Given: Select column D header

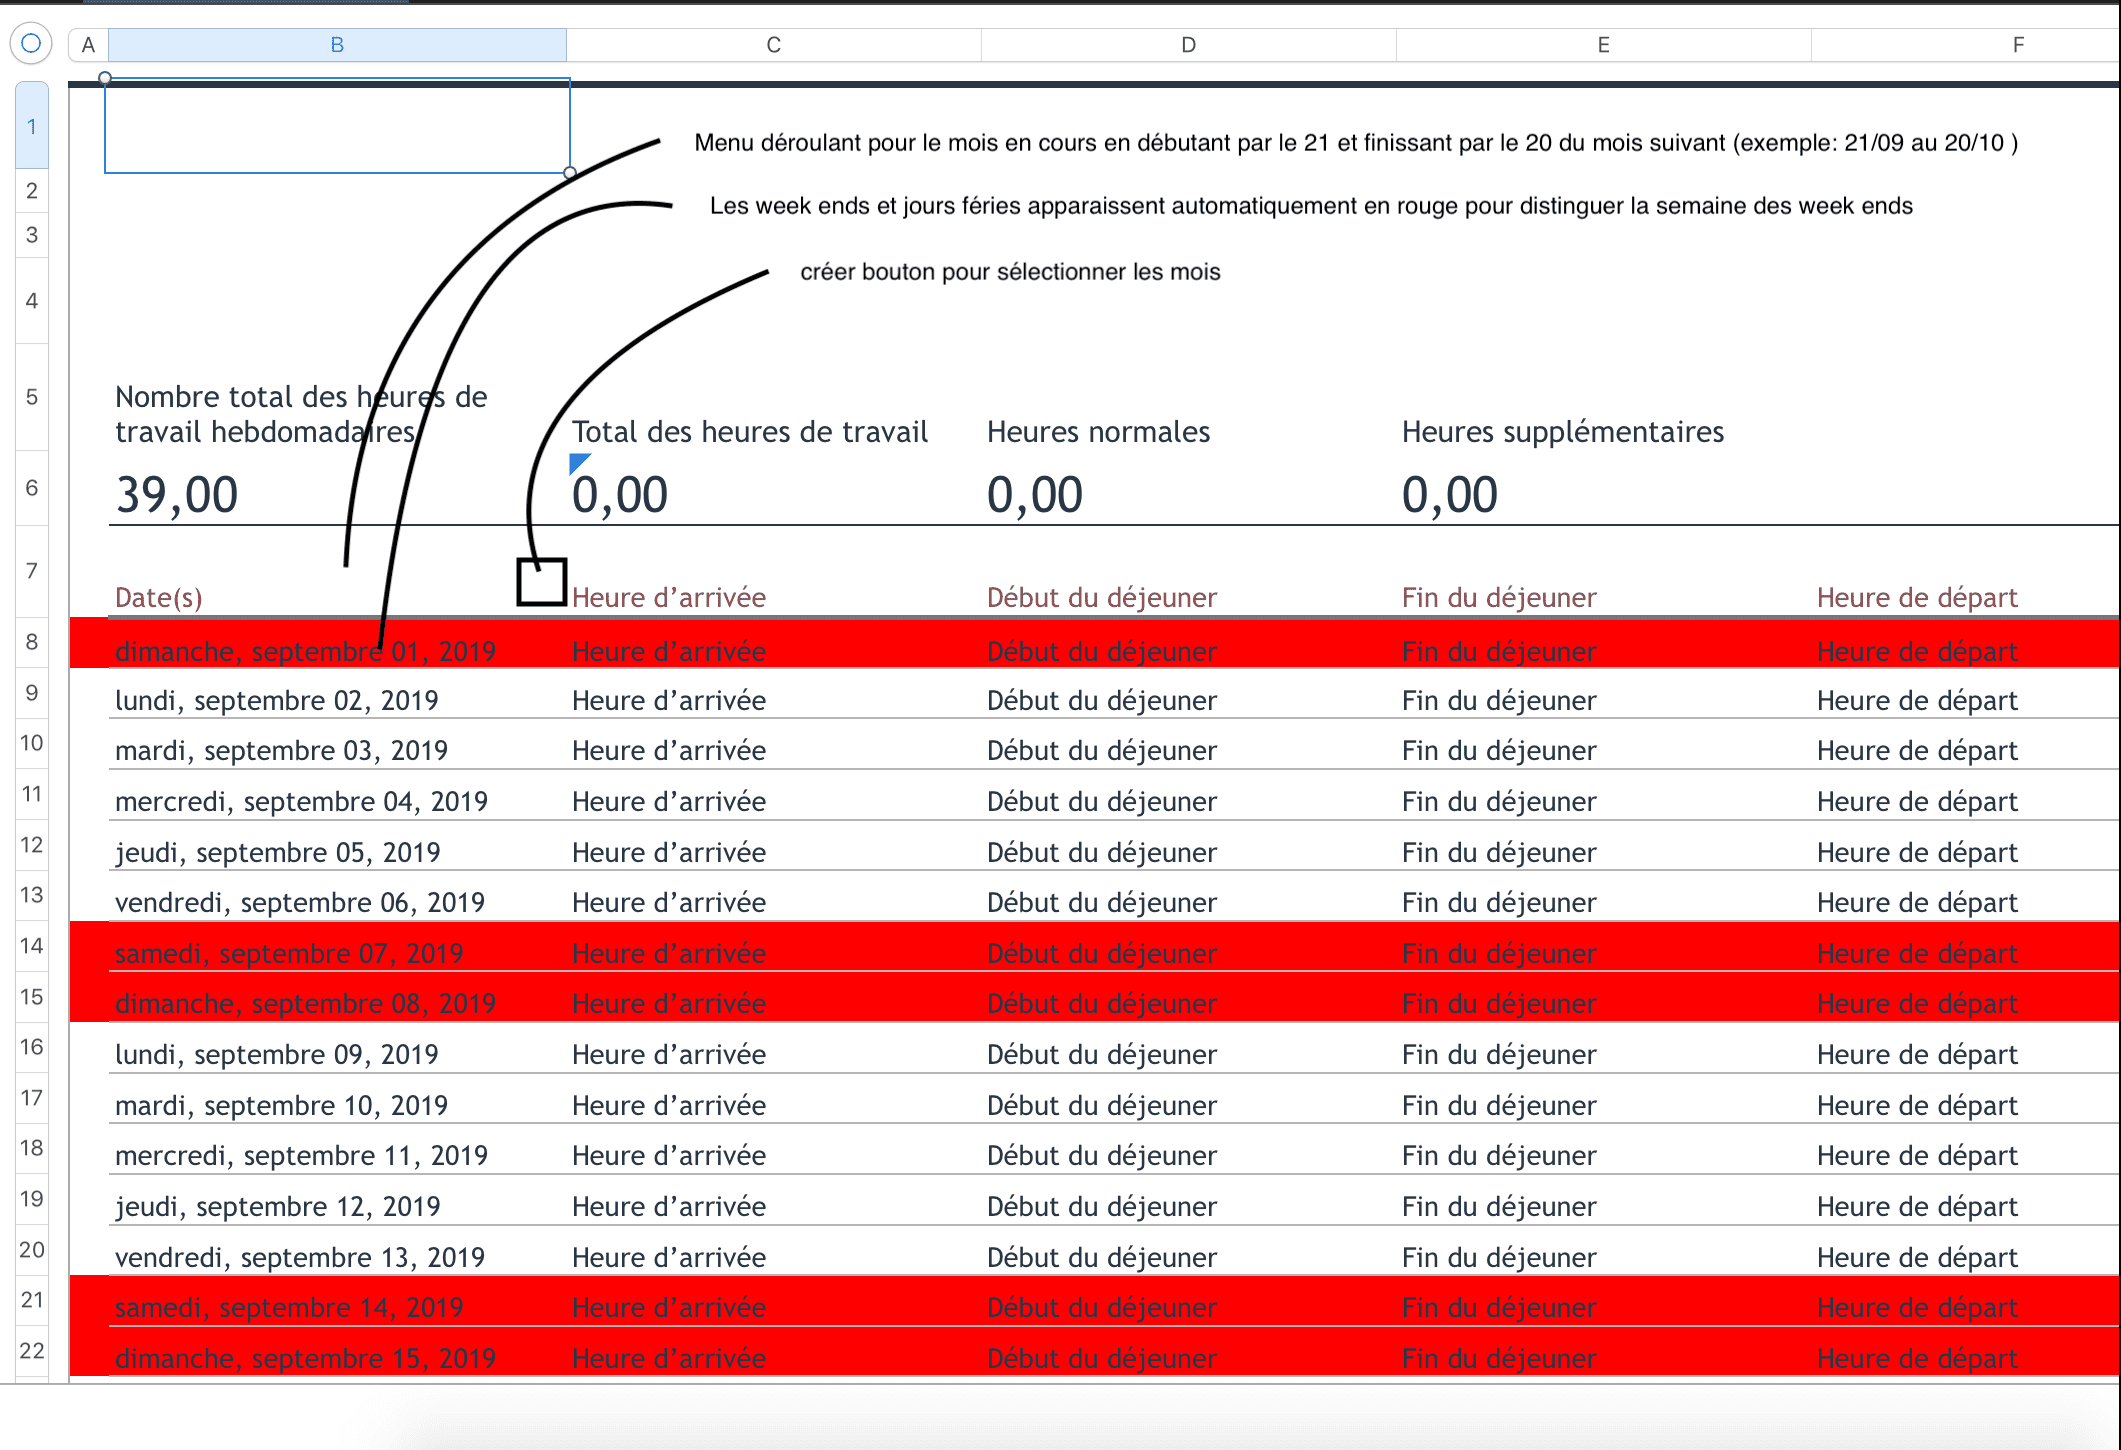Looking at the screenshot, I should tap(1188, 45).
